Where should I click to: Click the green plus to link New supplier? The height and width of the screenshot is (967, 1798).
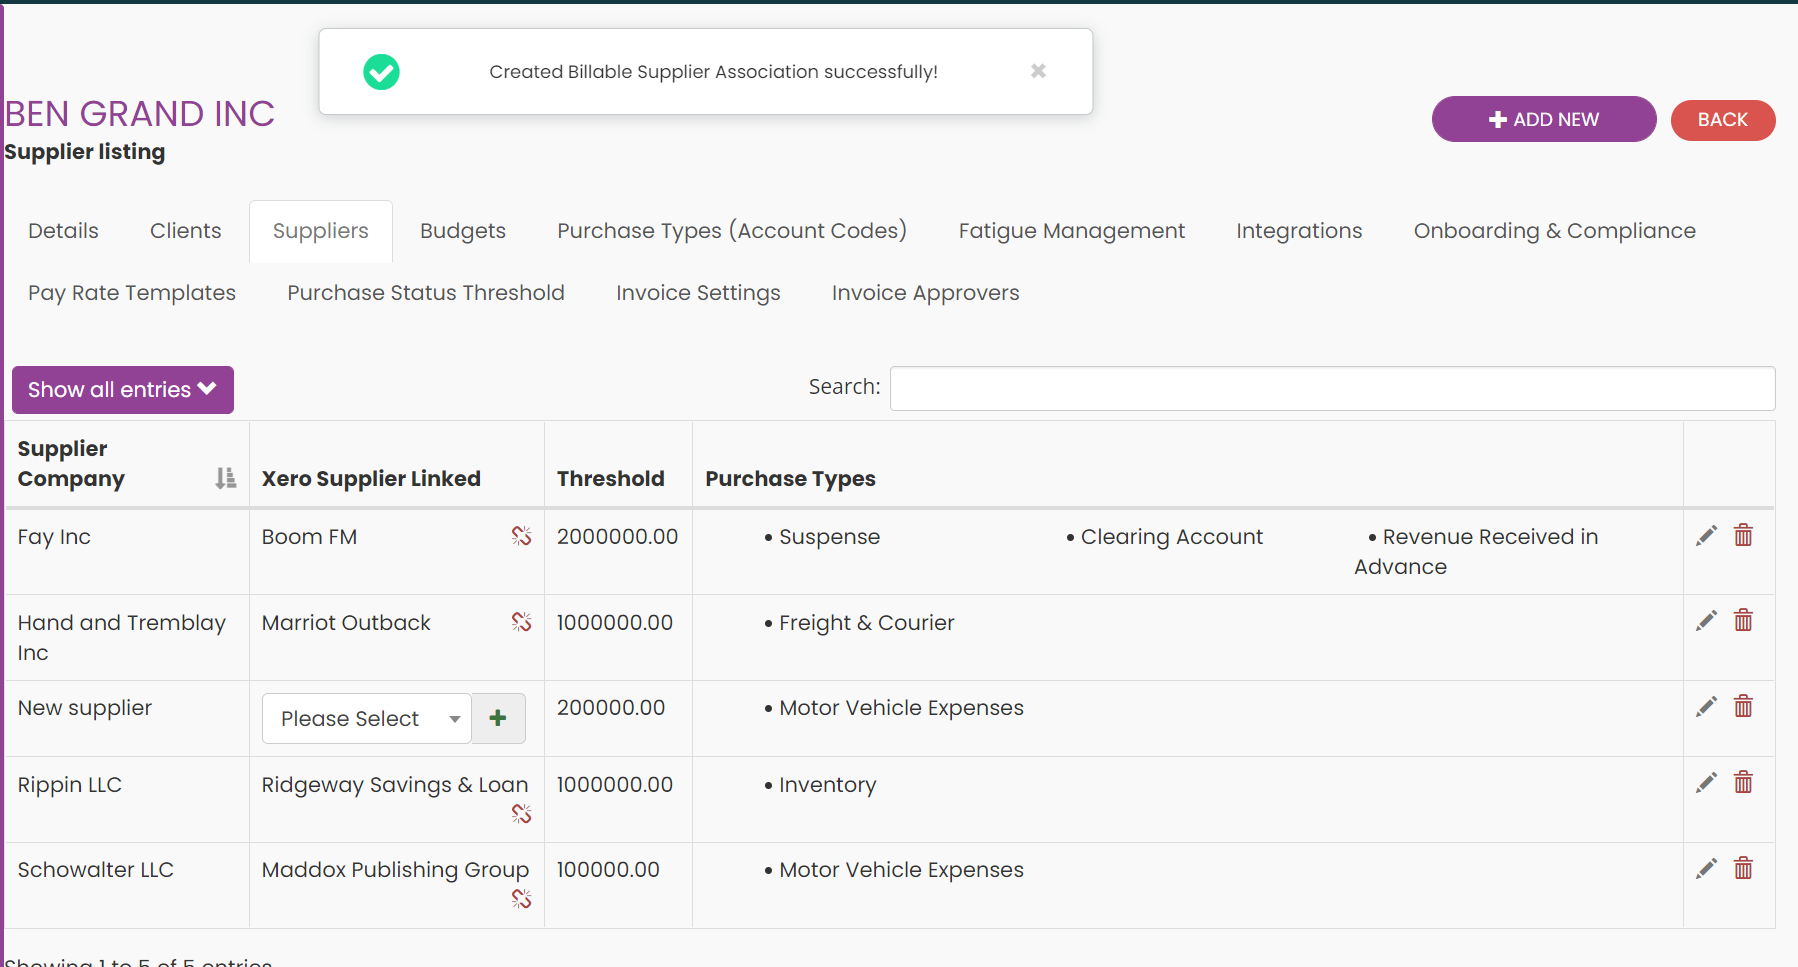click(498, 718)
